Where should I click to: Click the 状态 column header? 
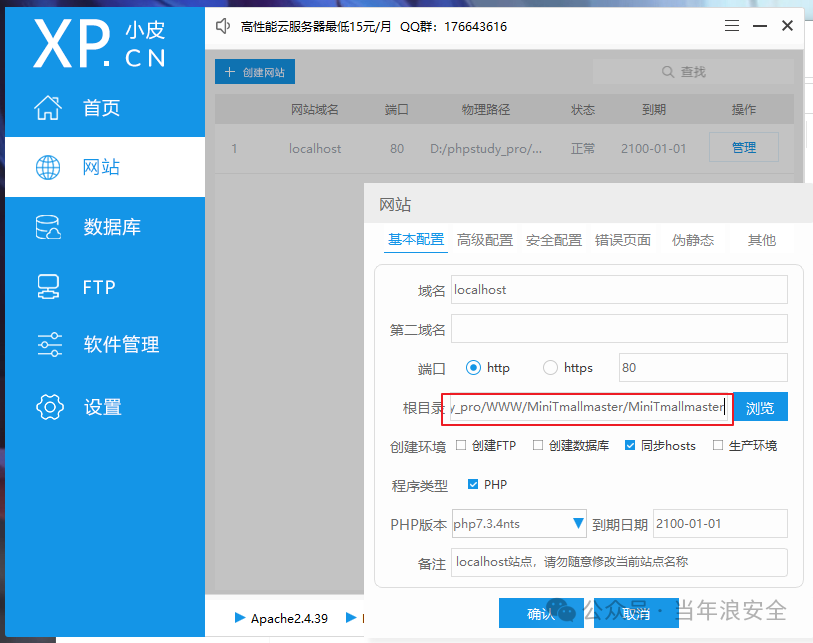[x=583, y=109]
